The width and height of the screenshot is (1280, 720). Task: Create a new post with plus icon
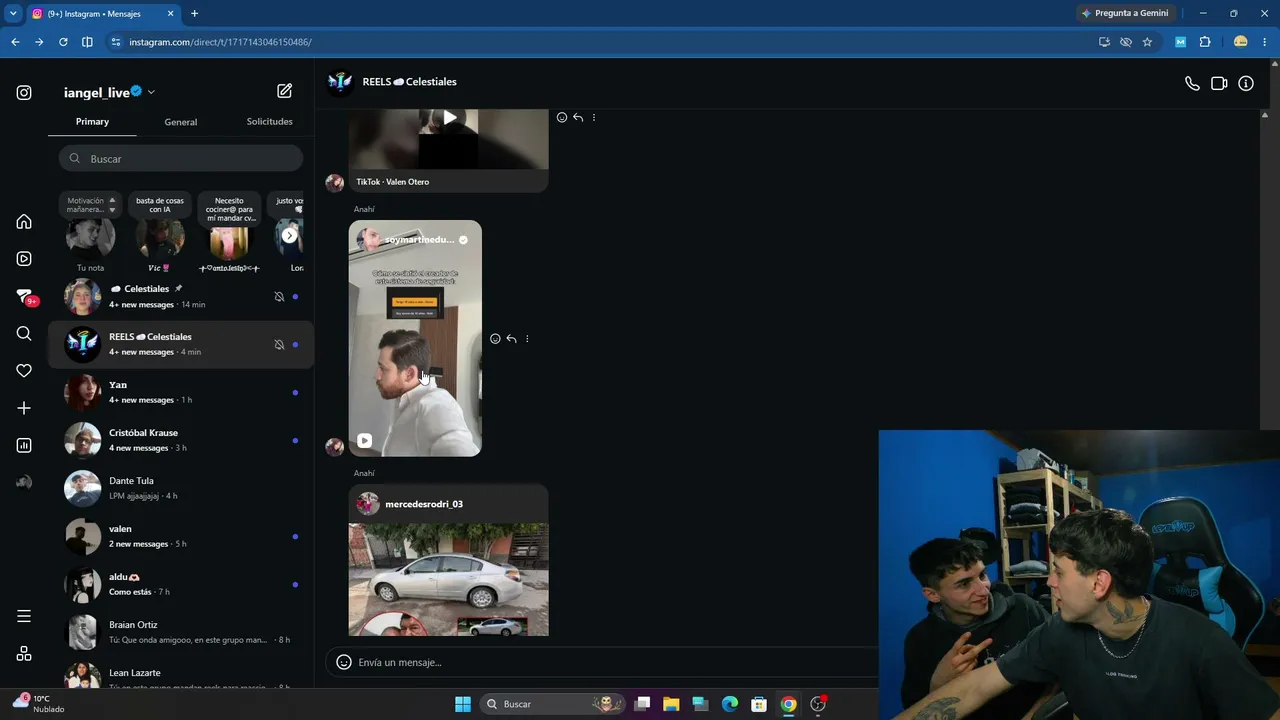point(24,408)
